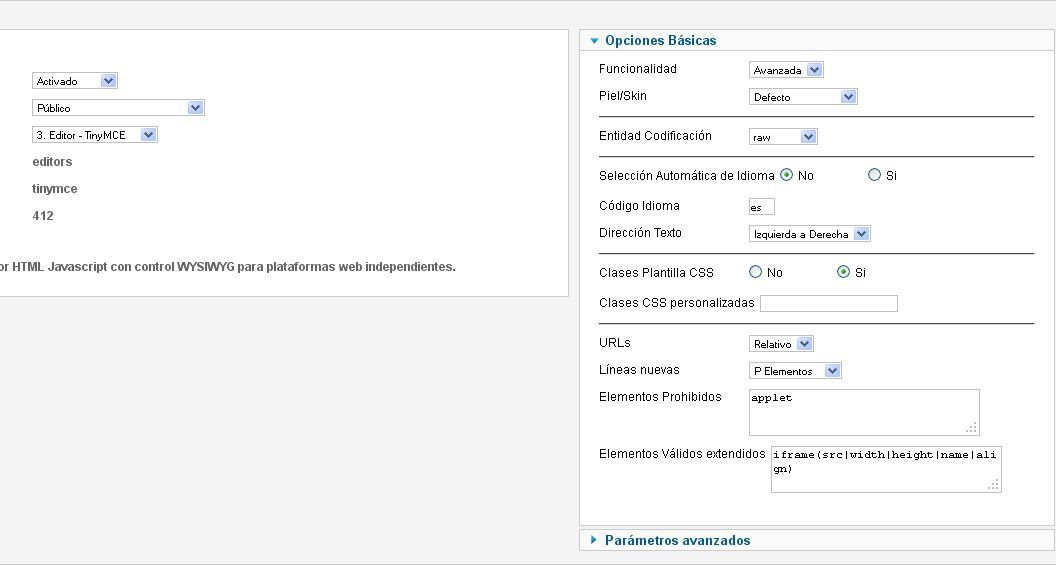1056x566 pixels.
Task: Click the Clases CSS personalizadas text field
Action: click(x=828, y=303)
